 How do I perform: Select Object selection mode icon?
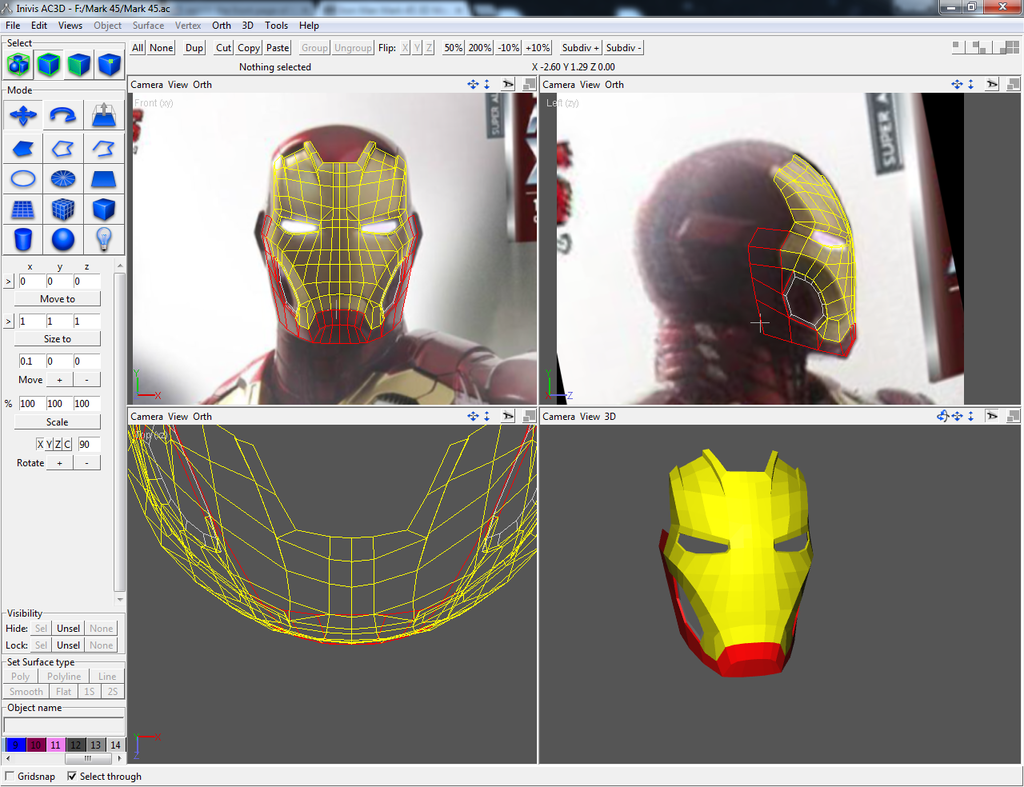point(48,64)
